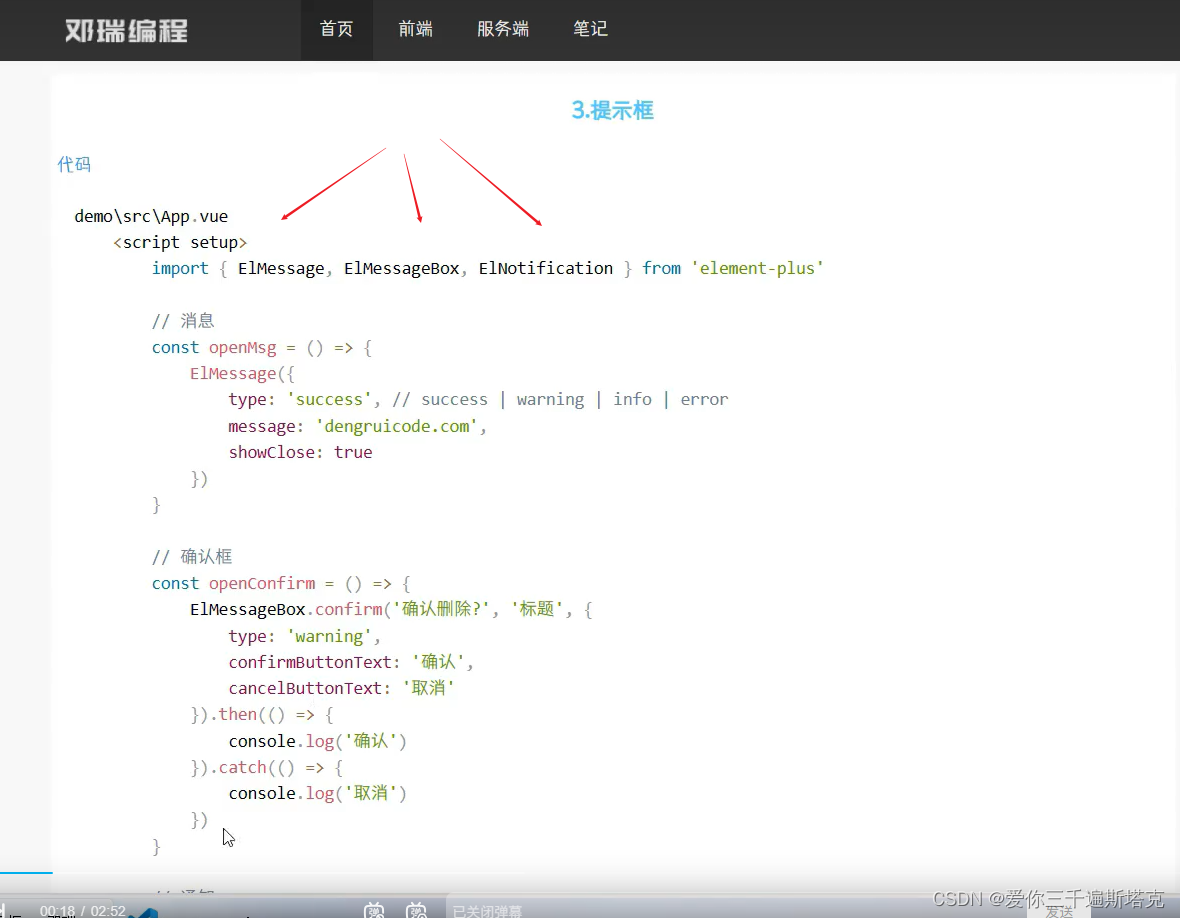Viewport: 1180px width, 918px height.
Task: Click the openMsg function name
Action: point(242,348)
